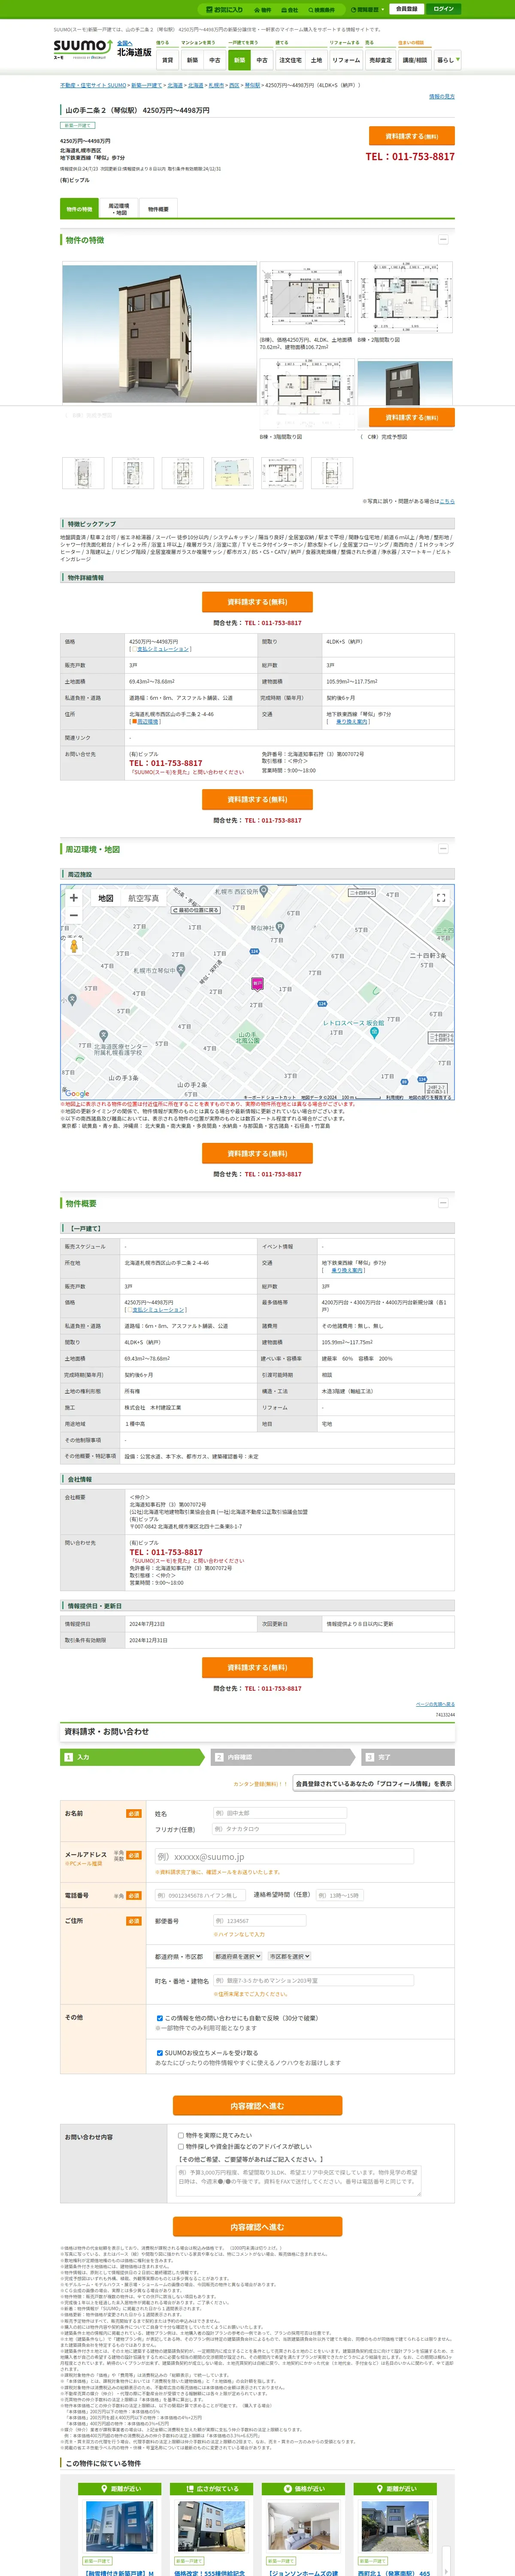Click 「プロフィール情報」を表示 button
The height and width of the screenshot is (2576, 515).
coord(374,1784)
